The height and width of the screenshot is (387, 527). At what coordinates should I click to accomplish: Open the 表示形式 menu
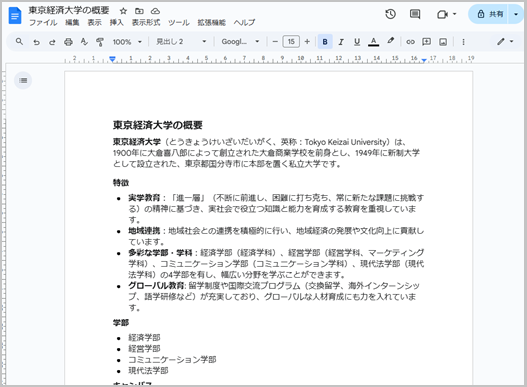click(146, 23)
